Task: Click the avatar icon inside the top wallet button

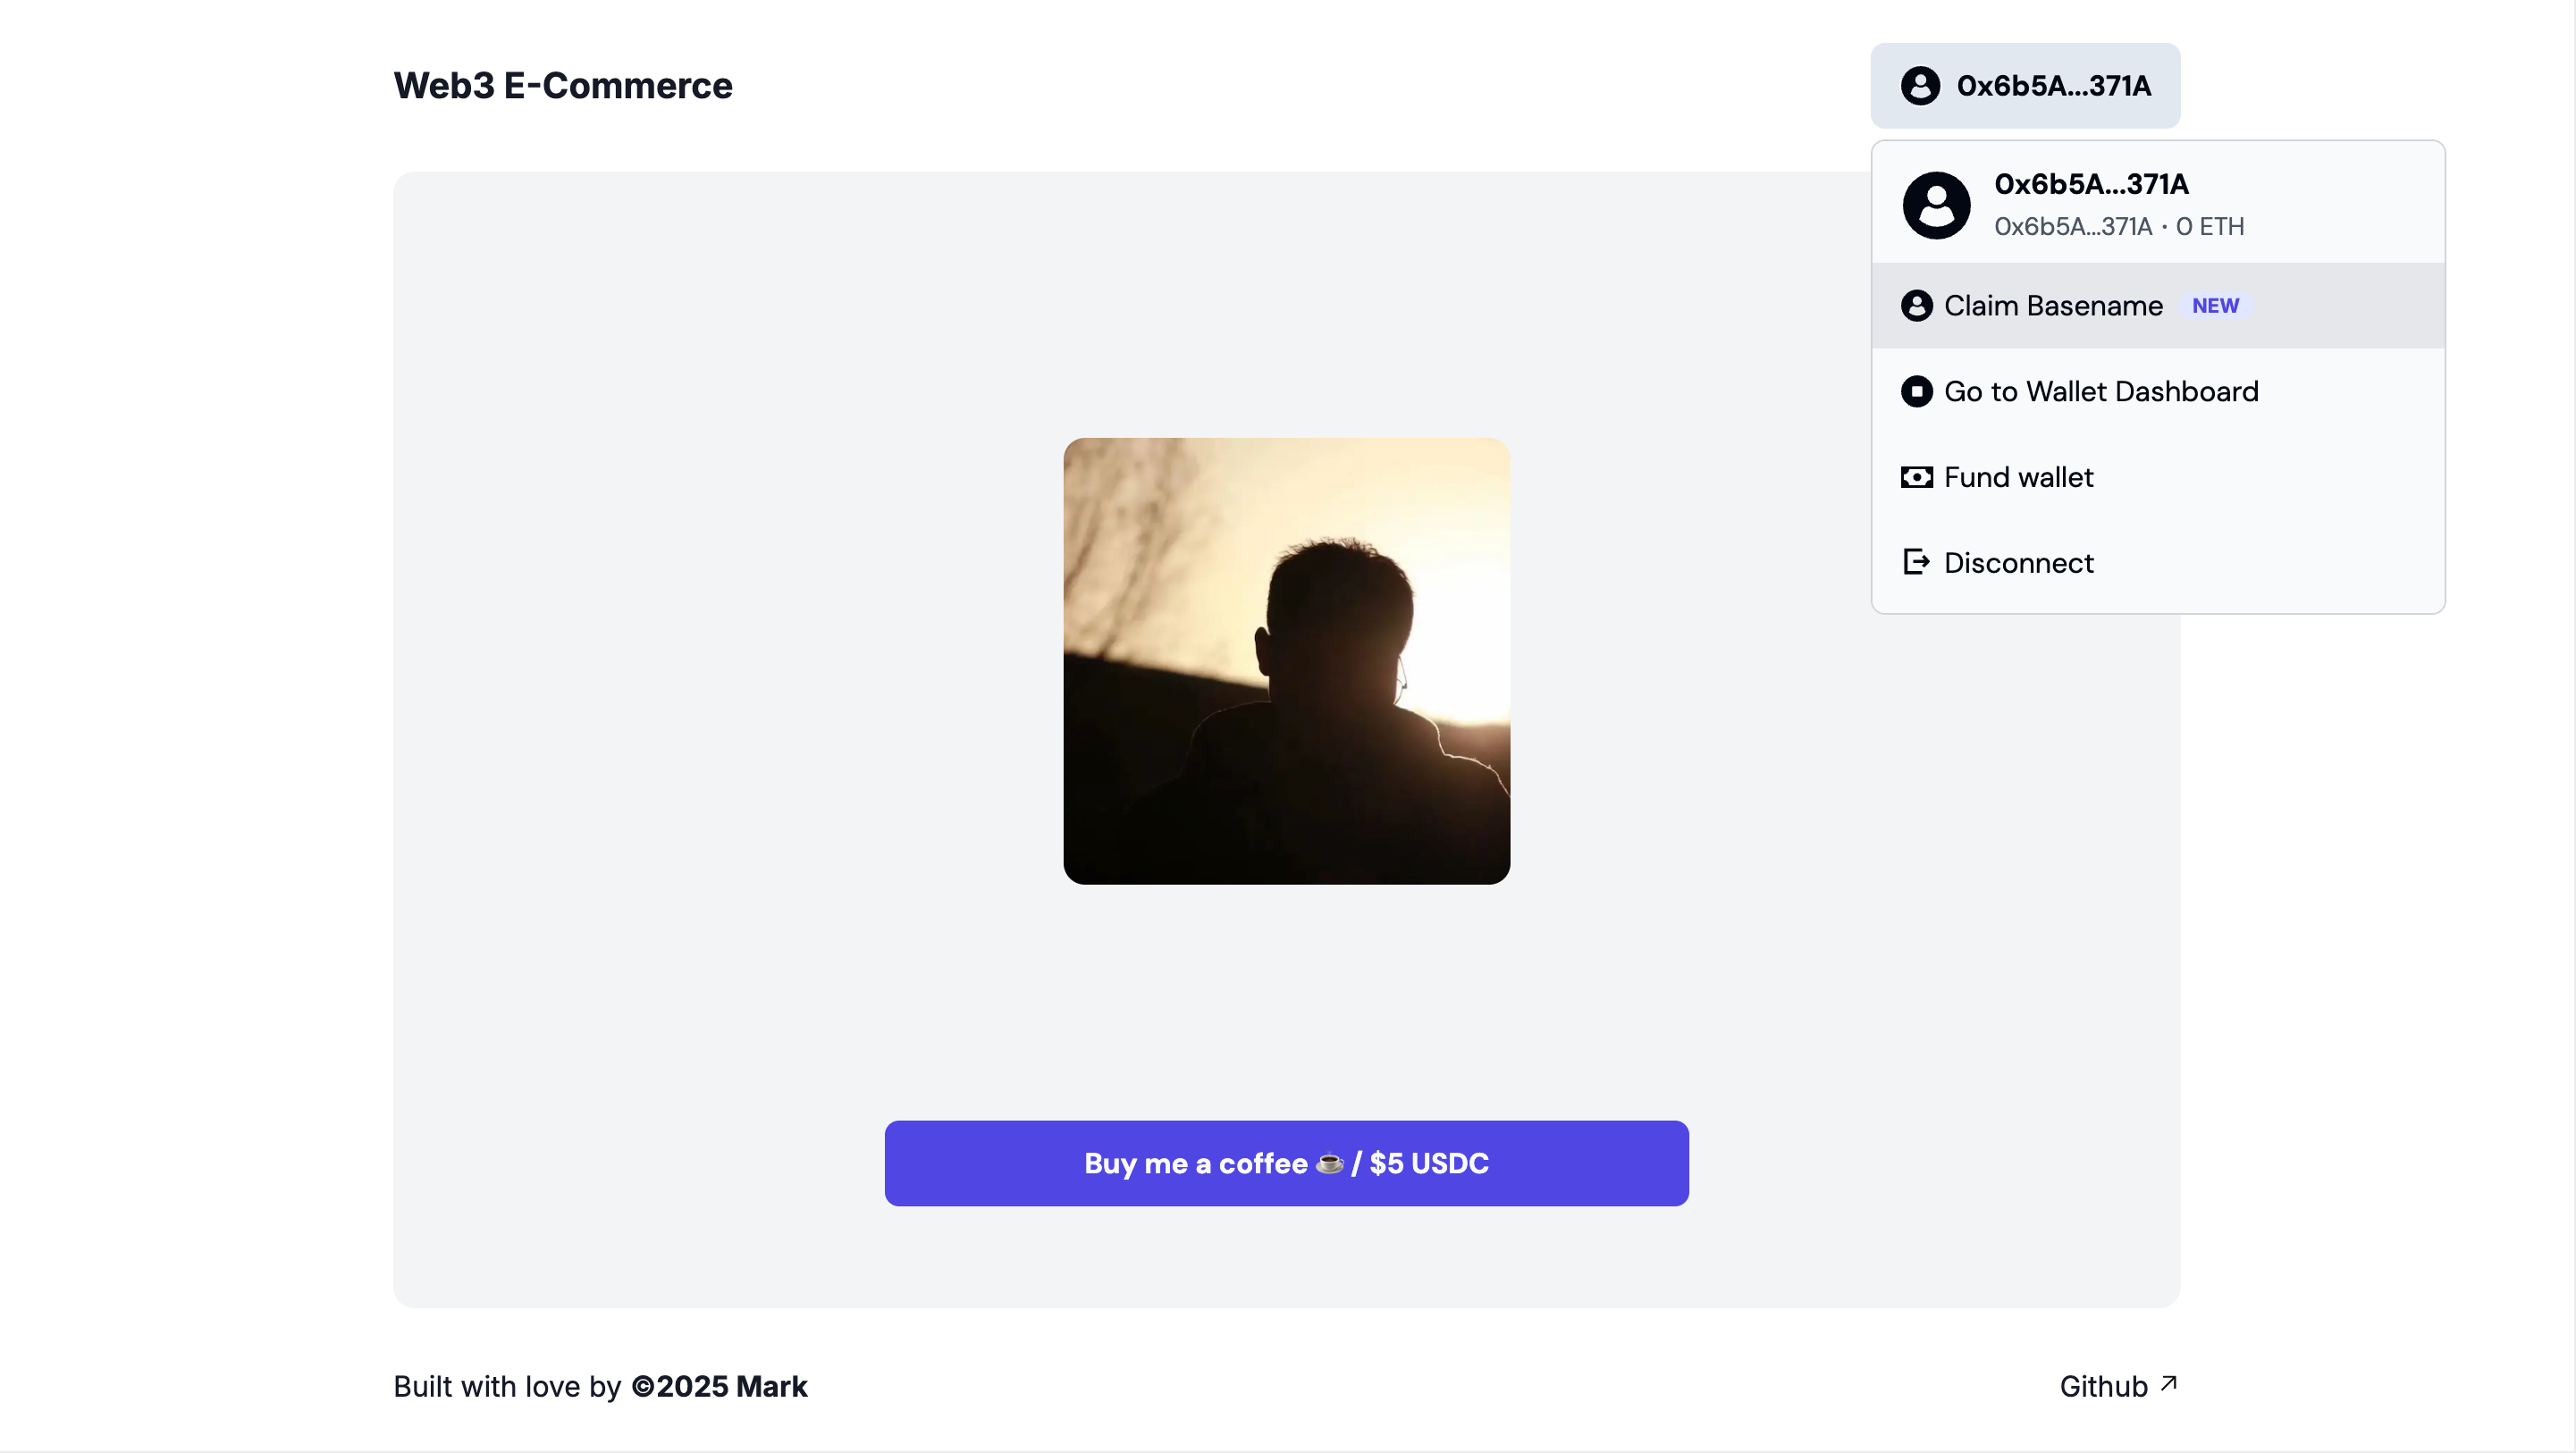Action: point(1922,86)
